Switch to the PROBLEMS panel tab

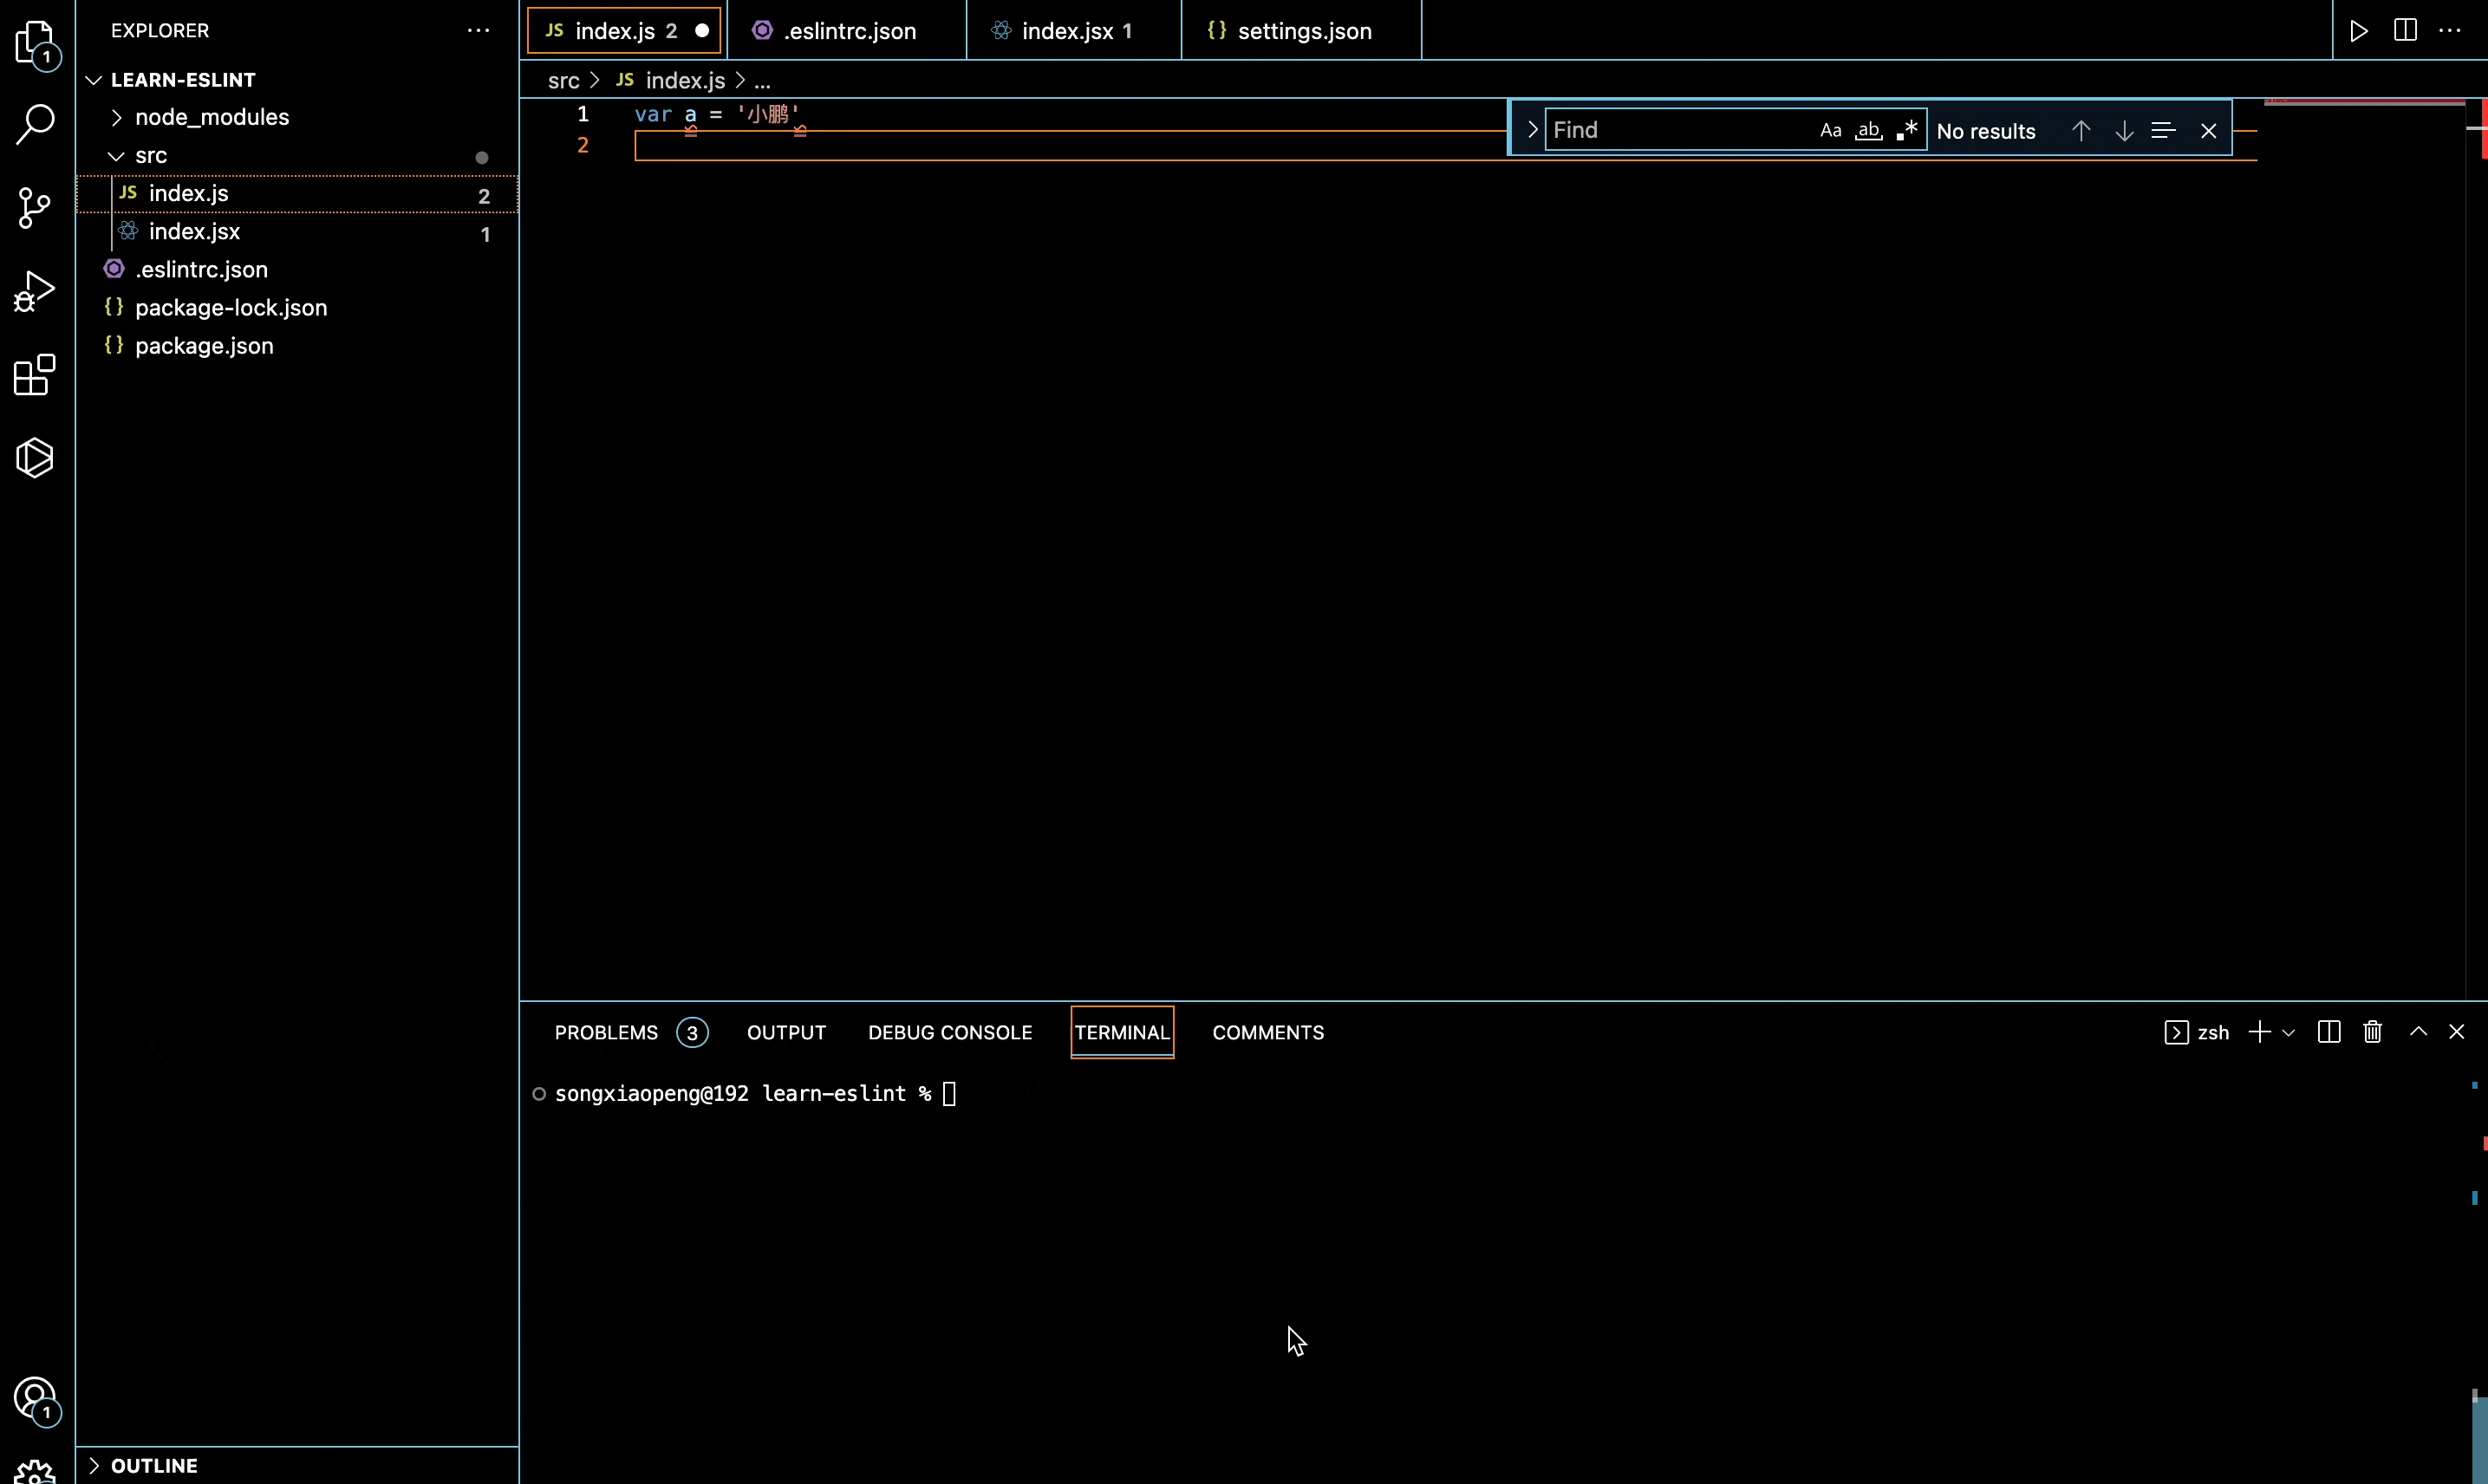coord(606,1032)
